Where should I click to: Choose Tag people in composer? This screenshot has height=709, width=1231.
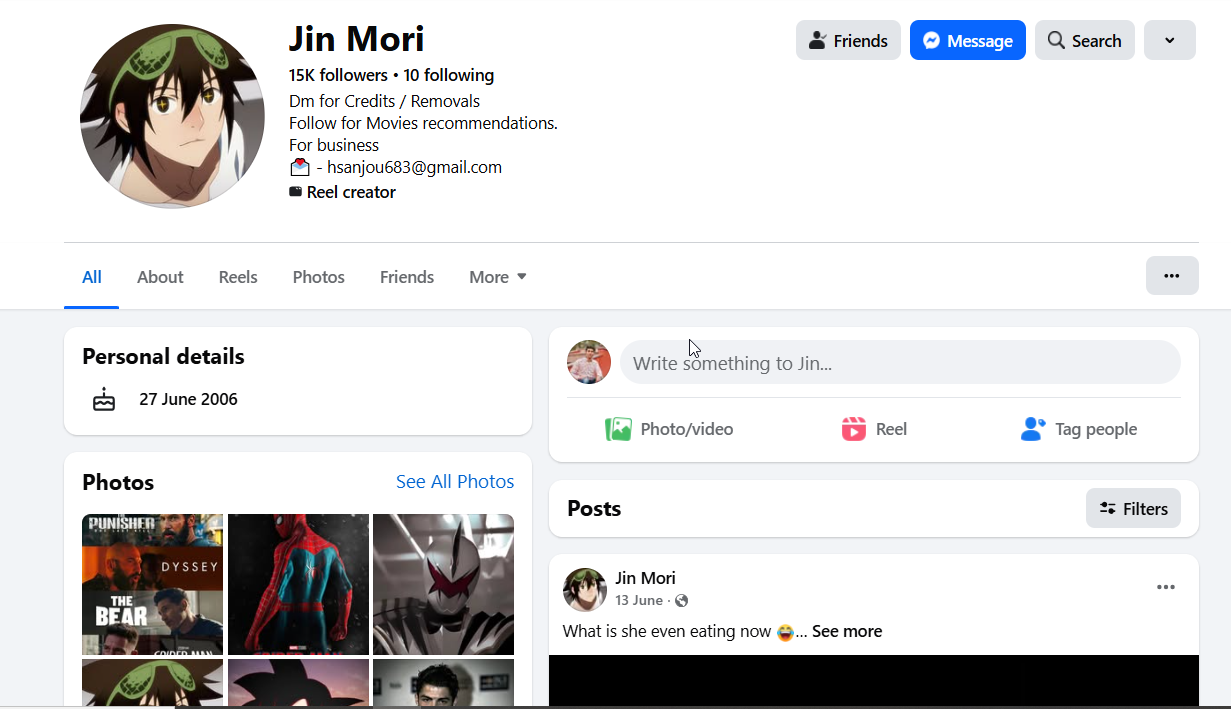[x=1079, y=429]
